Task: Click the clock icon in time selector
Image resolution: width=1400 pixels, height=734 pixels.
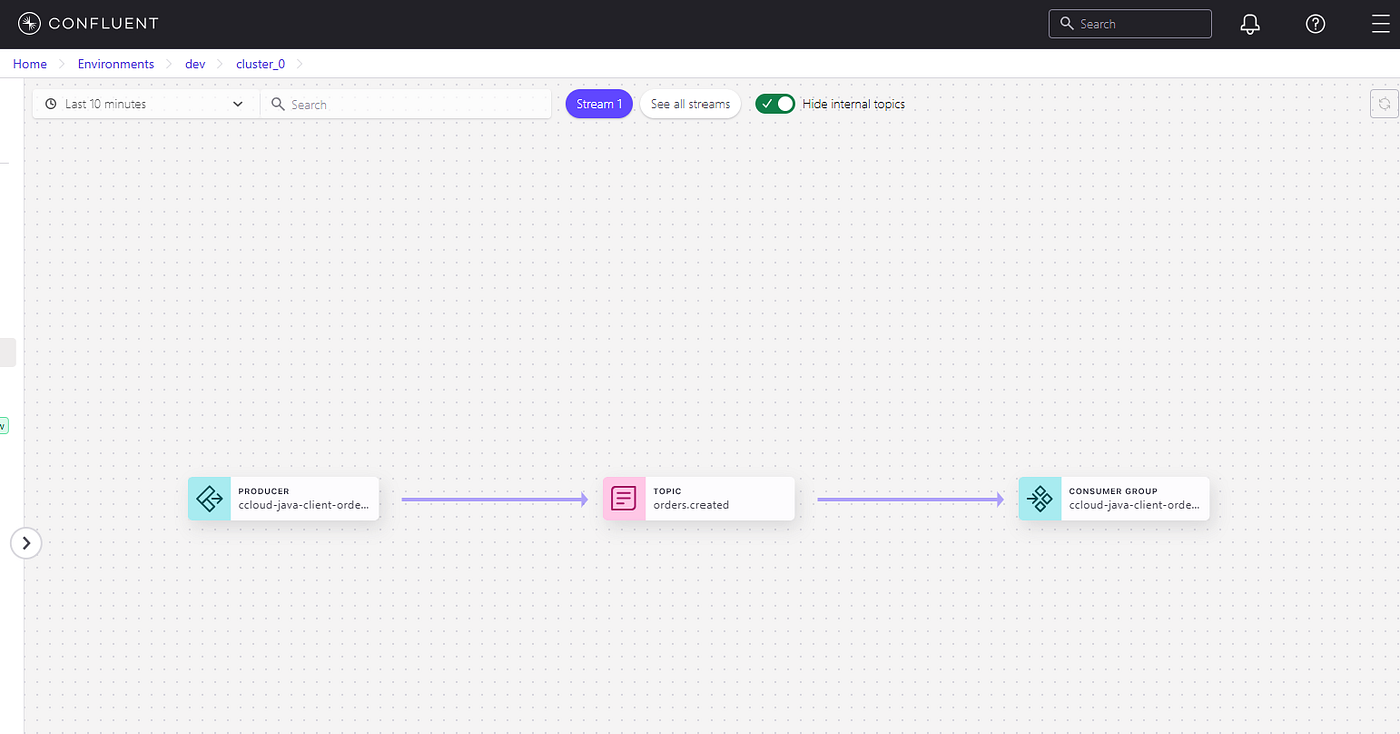Action: (51, 104)
